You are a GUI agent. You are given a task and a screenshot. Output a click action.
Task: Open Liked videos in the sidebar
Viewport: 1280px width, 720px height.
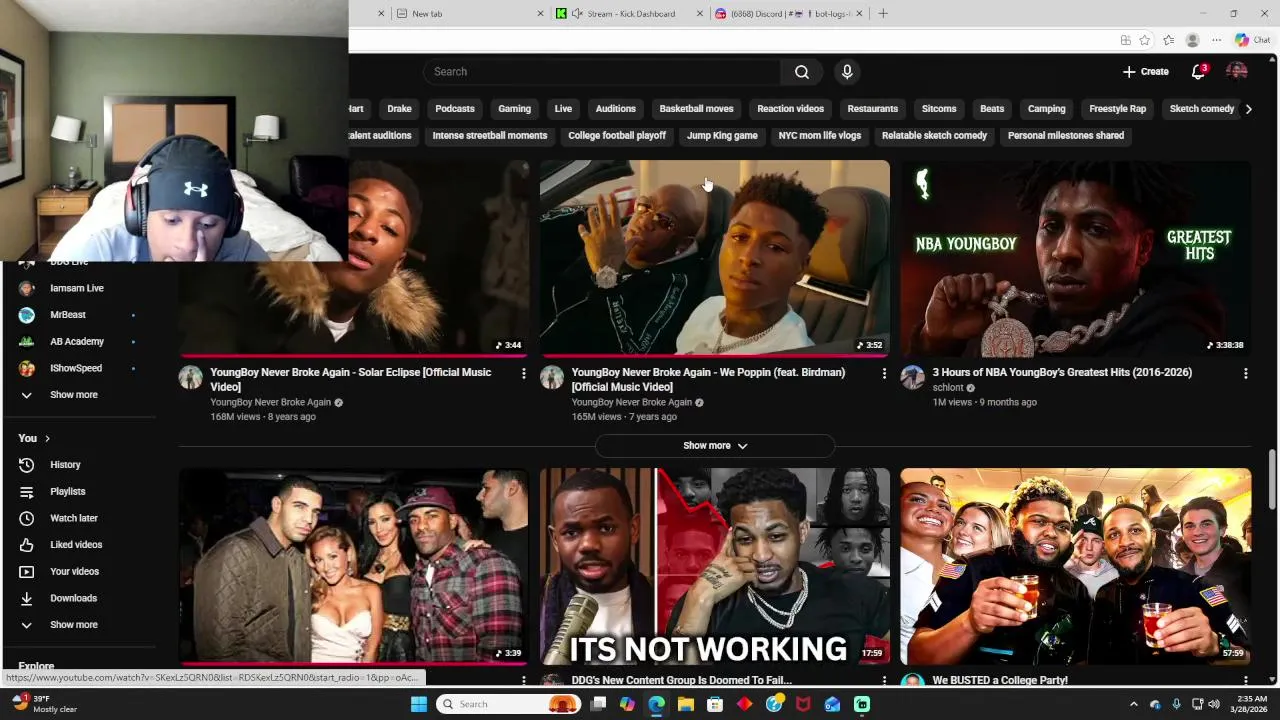[76, 545]
